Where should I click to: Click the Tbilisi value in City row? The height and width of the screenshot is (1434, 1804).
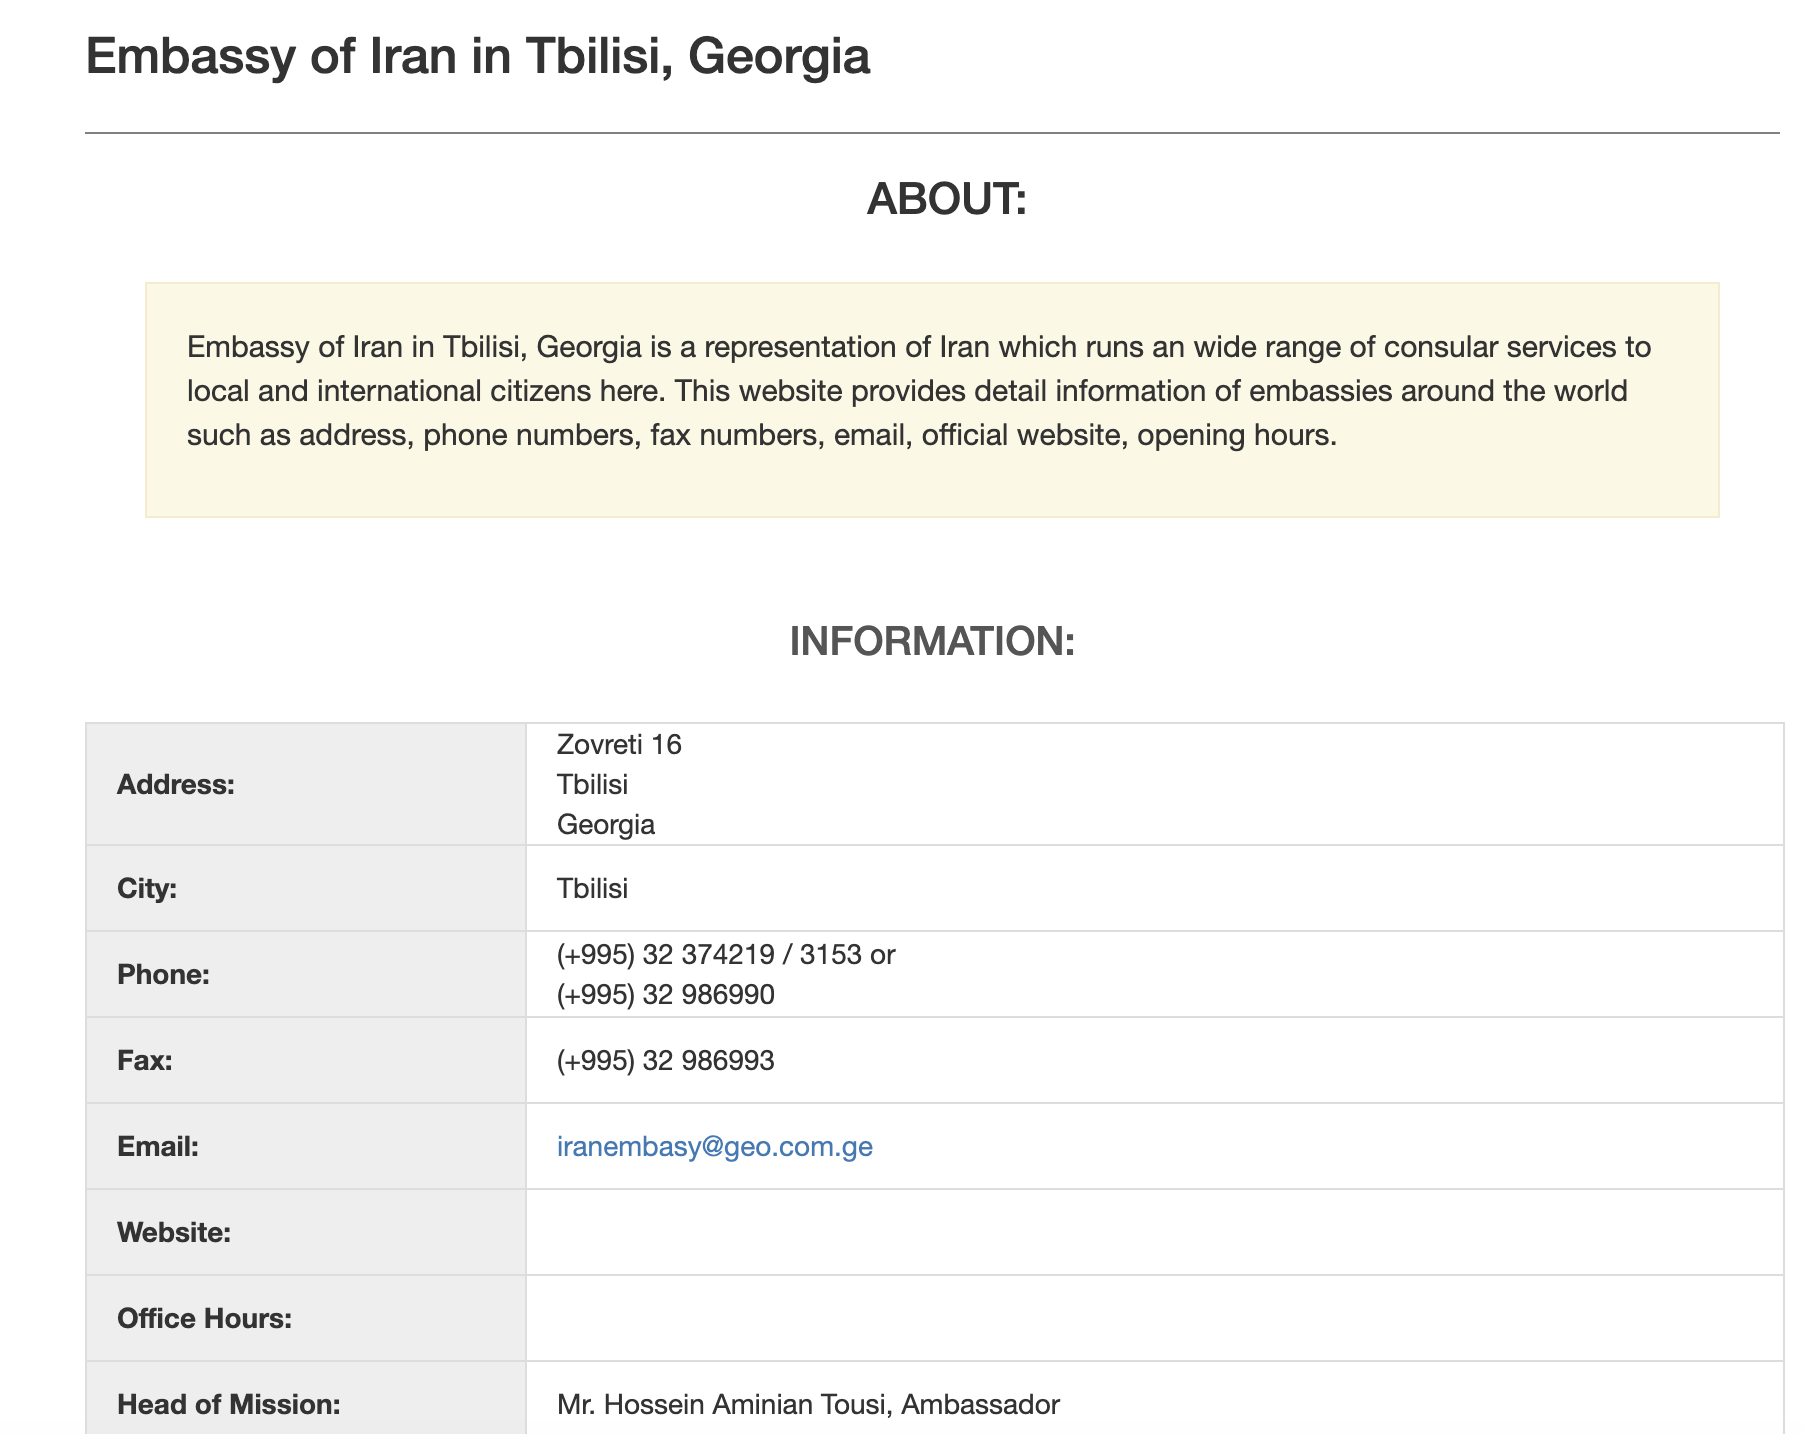[x=592, y=888]
